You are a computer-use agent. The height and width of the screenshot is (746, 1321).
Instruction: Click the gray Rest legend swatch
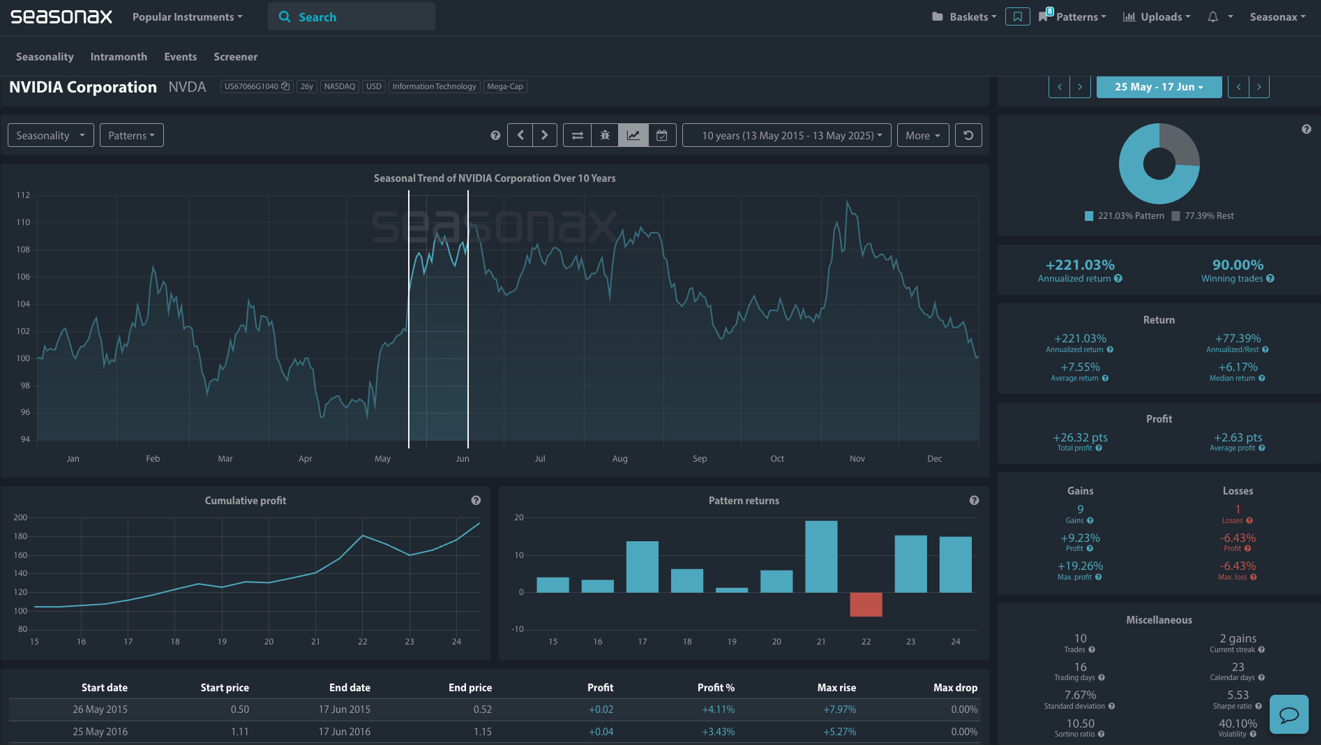(1176, 216)
